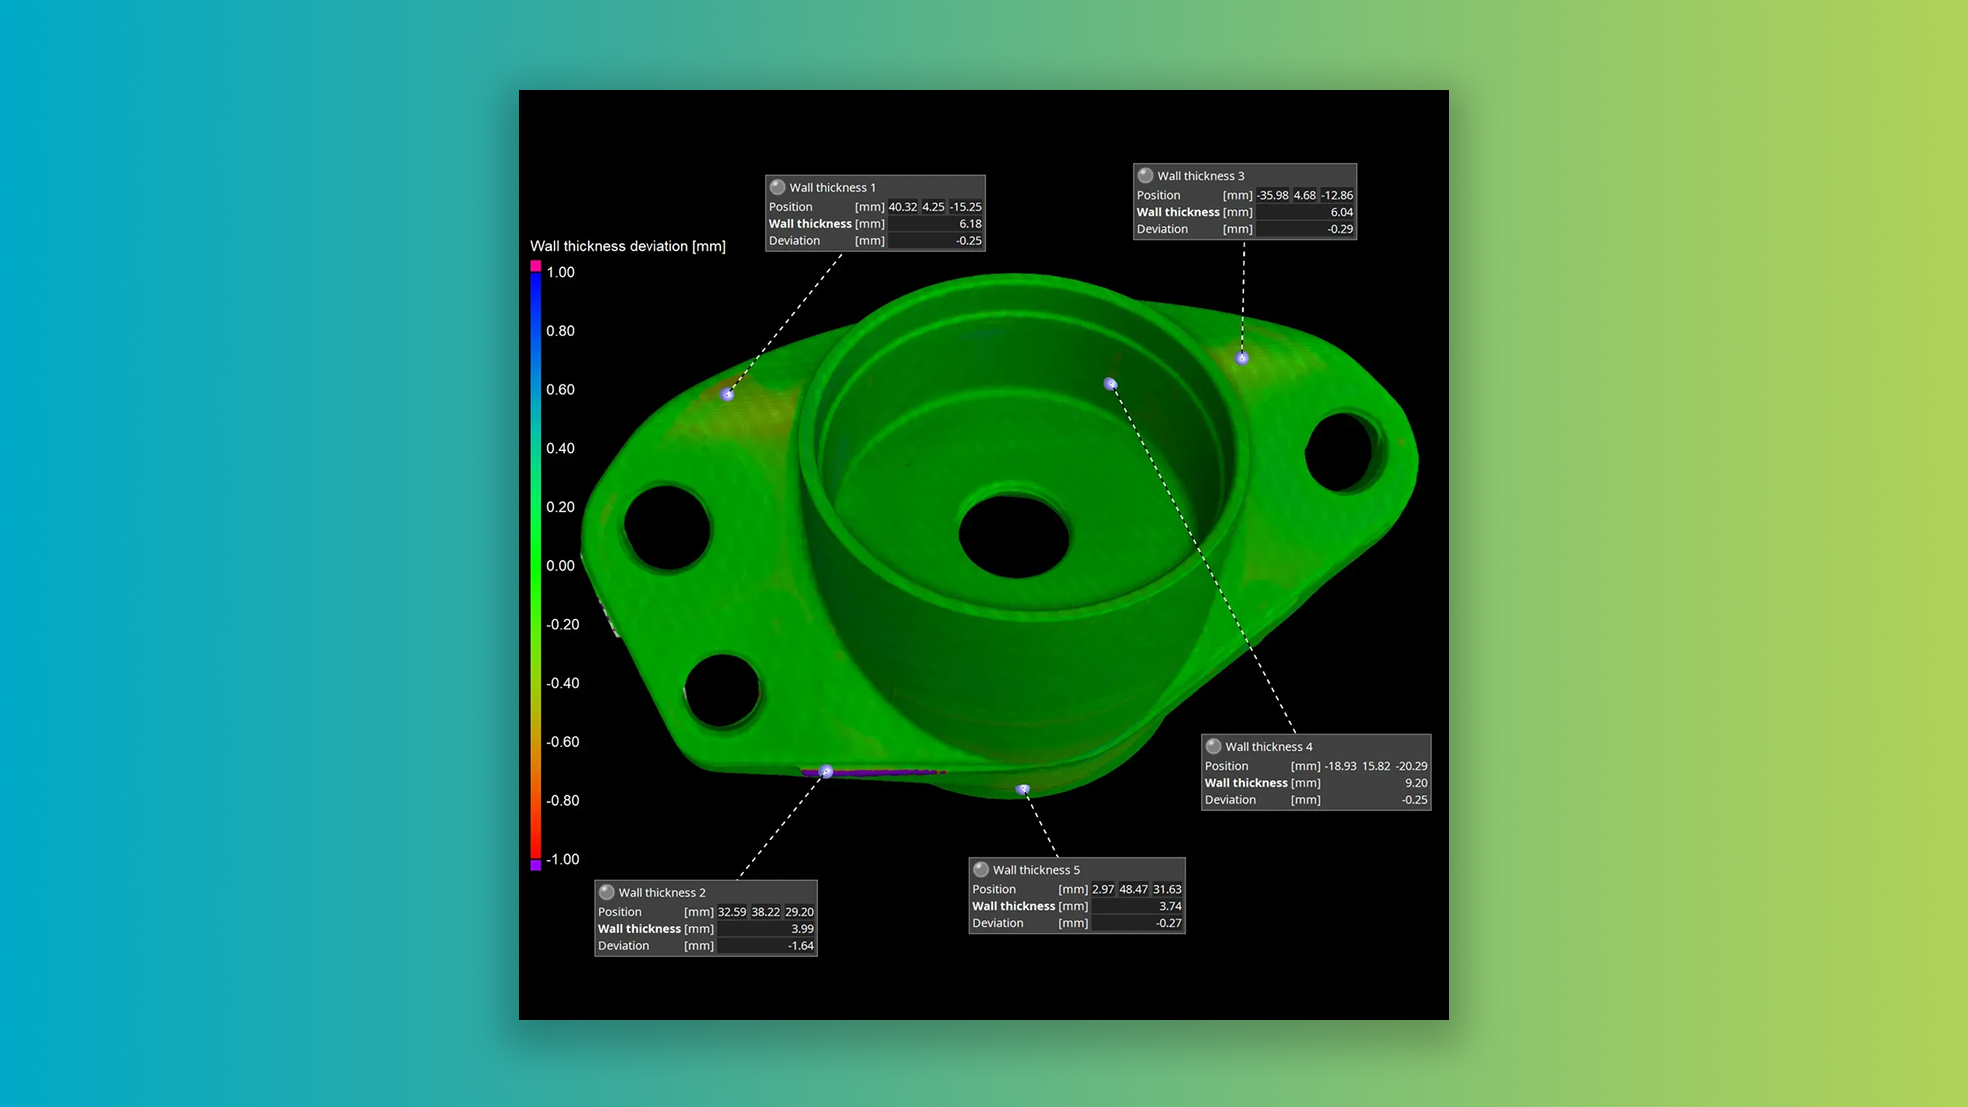Select Wall thickness 3 marker point on flange

coord(1242,358)
